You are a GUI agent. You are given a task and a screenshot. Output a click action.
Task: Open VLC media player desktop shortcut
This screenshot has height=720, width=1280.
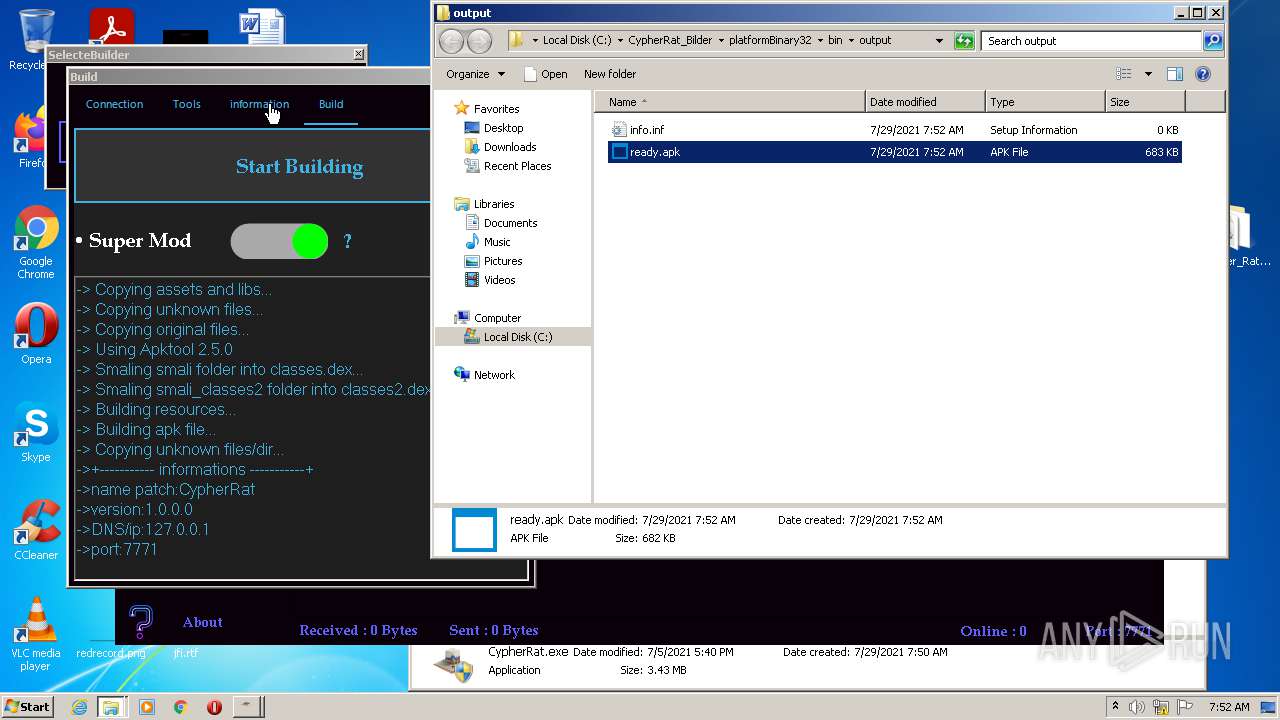[36, 634]
